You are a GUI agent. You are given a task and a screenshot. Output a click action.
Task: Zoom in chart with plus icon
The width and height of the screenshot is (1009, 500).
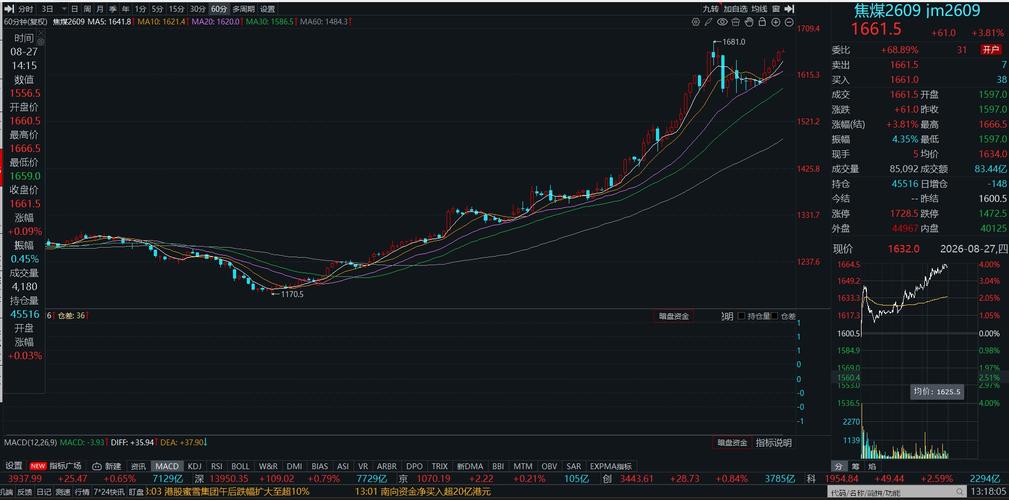pyautogui.click(x=775, y=22)
